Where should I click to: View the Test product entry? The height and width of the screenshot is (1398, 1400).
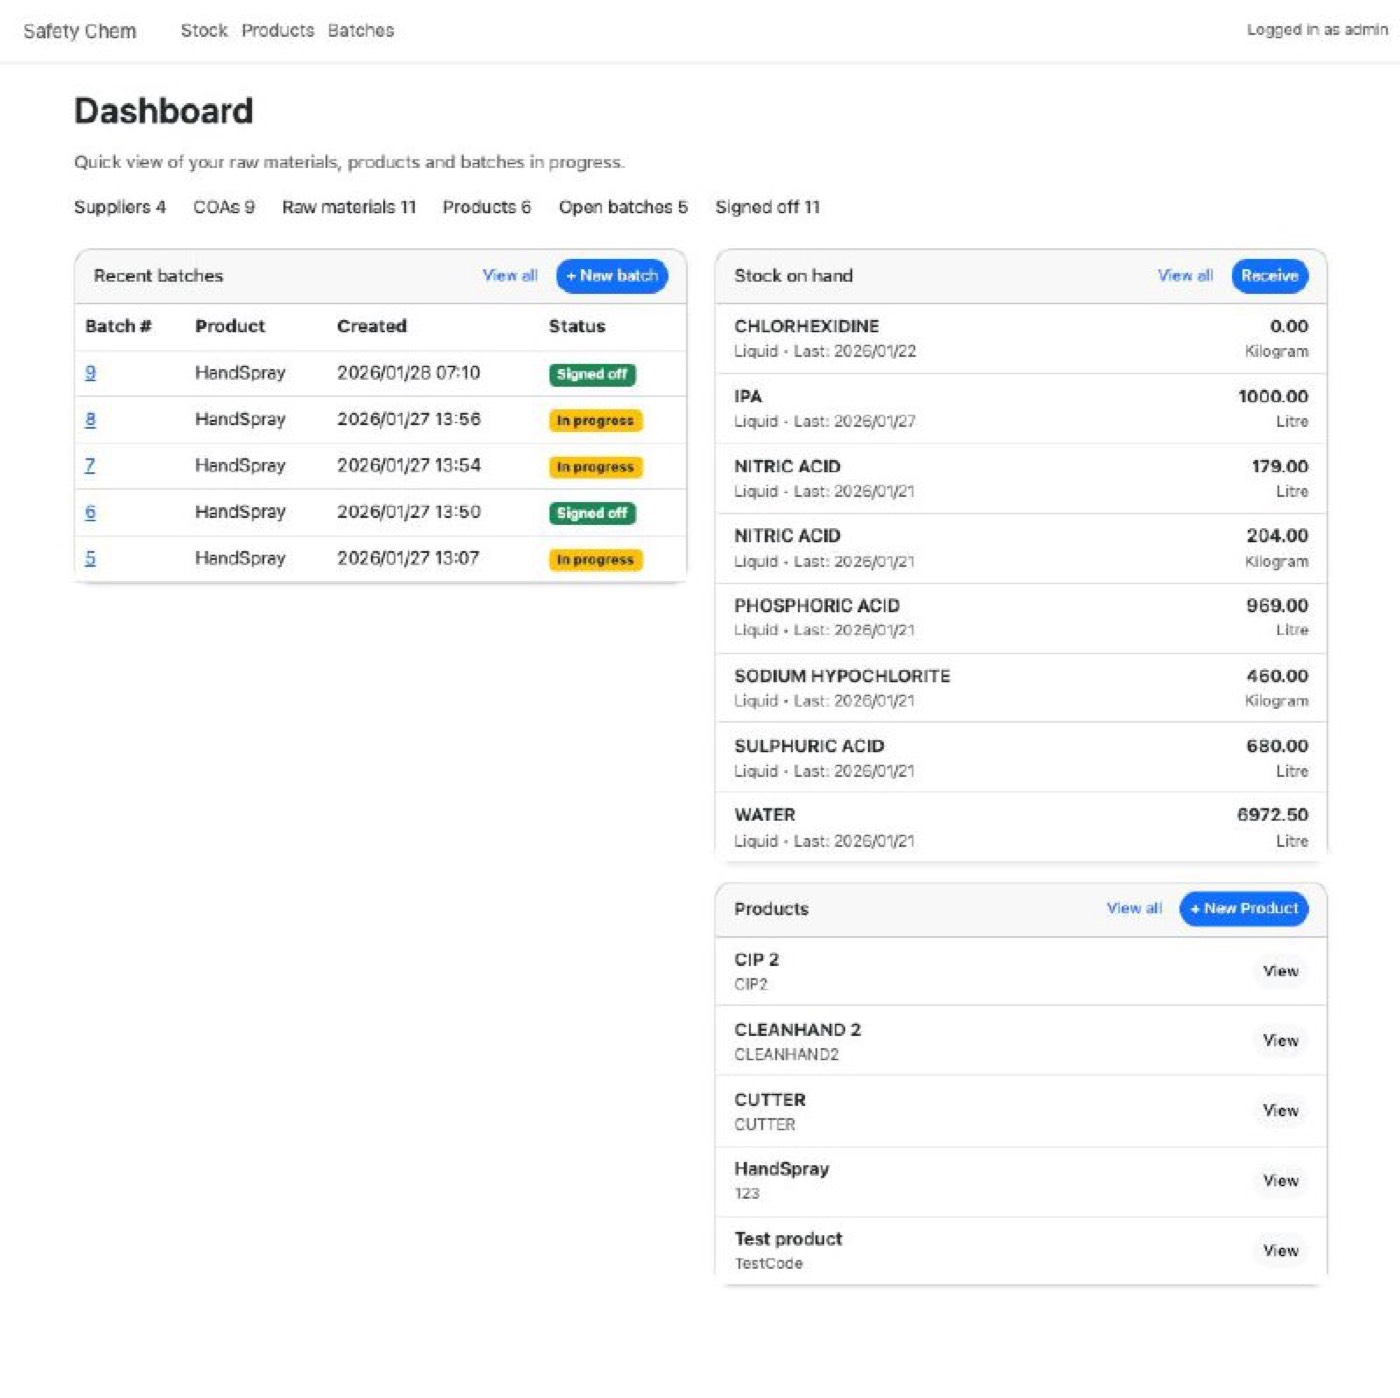pos(1281,1250)
